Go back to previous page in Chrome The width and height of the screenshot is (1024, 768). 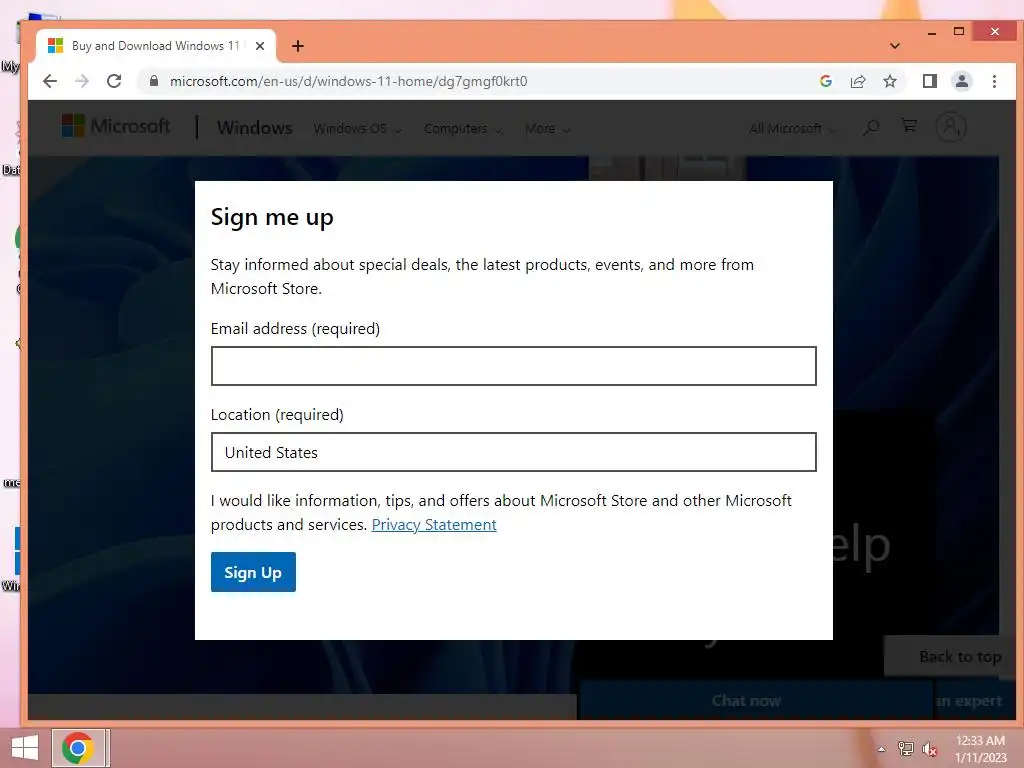click(x=50, y=81)
